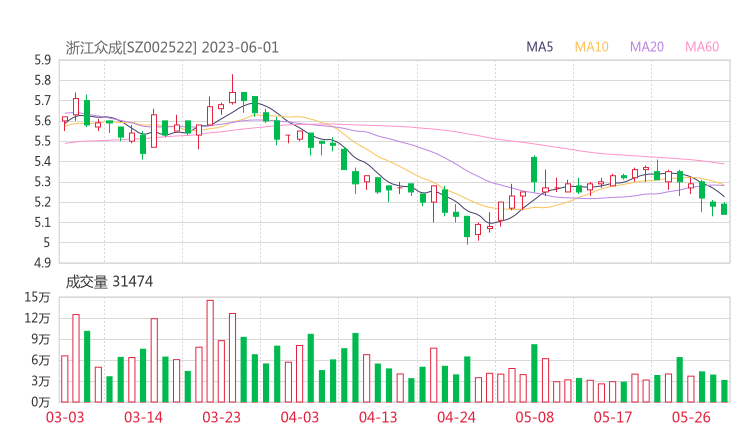Click the 5.9 price axis label

coord(42,60)
